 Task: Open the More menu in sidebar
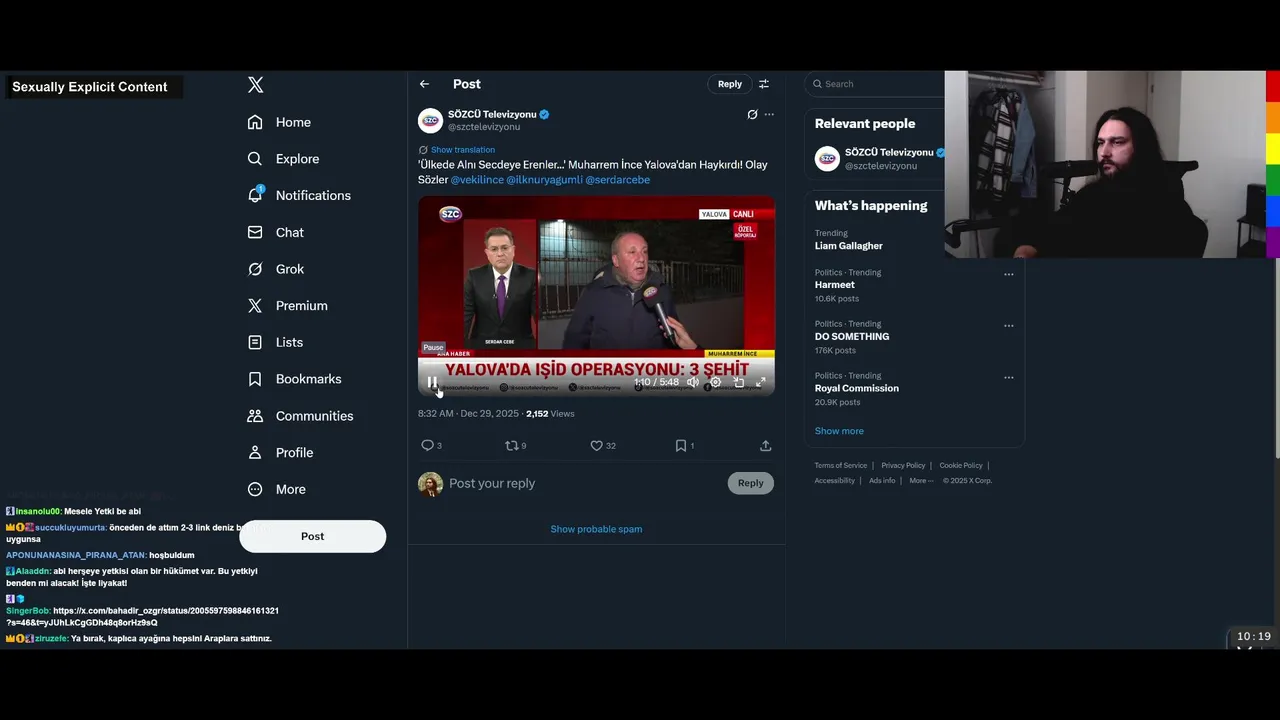tap(255, 489)
